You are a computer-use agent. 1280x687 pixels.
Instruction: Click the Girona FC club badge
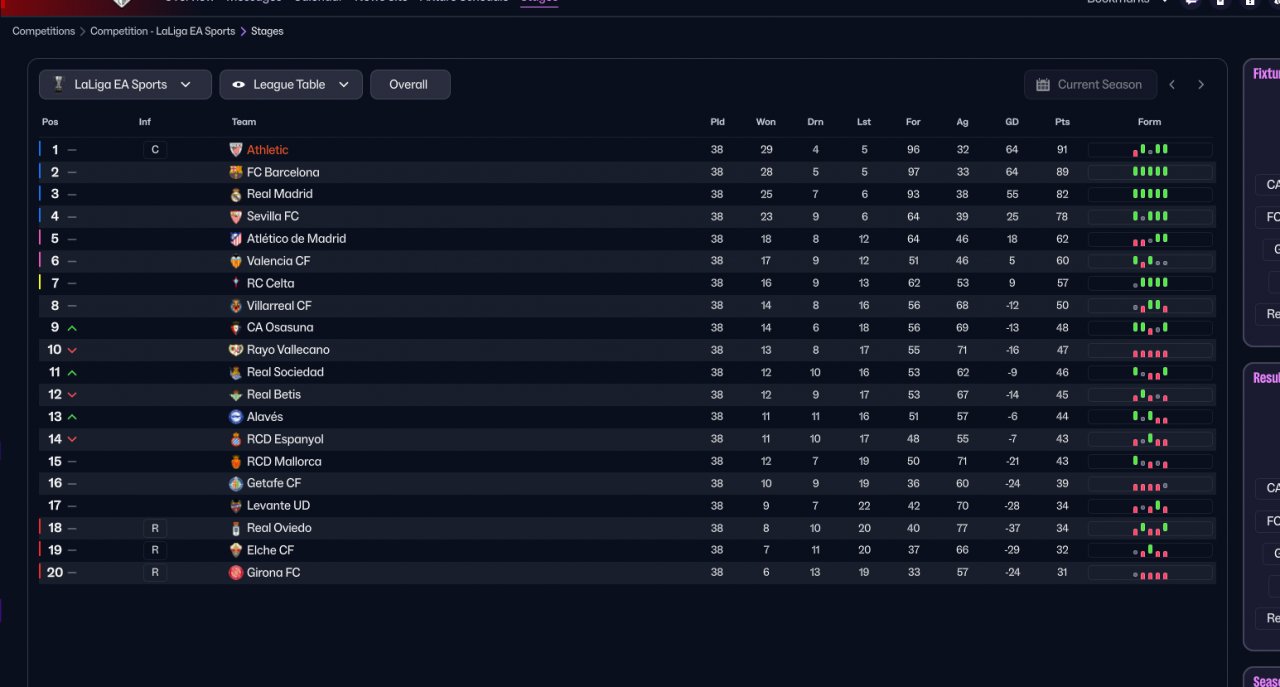pos(236,572)
